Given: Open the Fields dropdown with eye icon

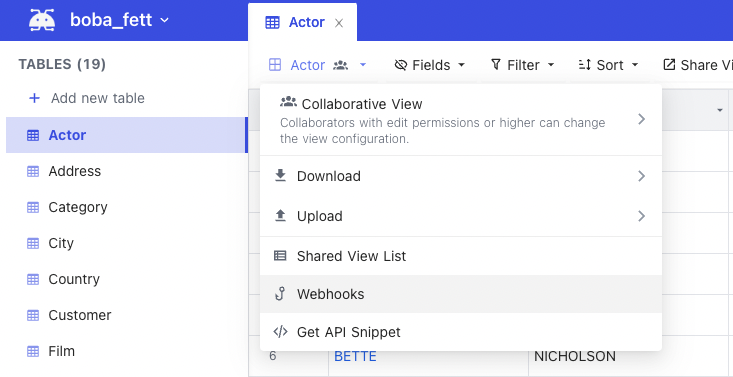Looking at the screenshot, I should (430, 65).
